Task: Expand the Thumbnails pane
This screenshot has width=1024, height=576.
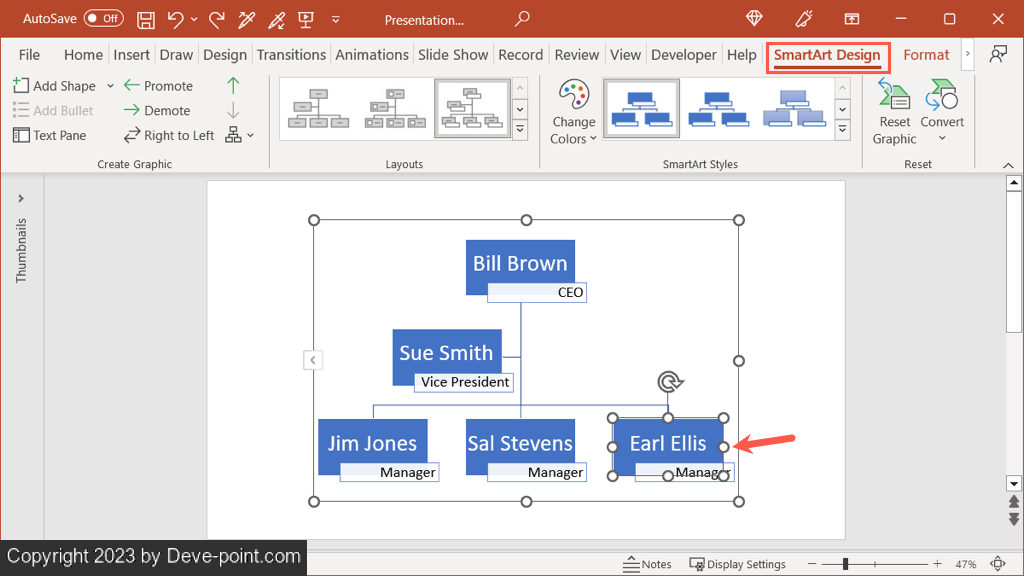Action: pyautogui.click(x=21, y=199)
